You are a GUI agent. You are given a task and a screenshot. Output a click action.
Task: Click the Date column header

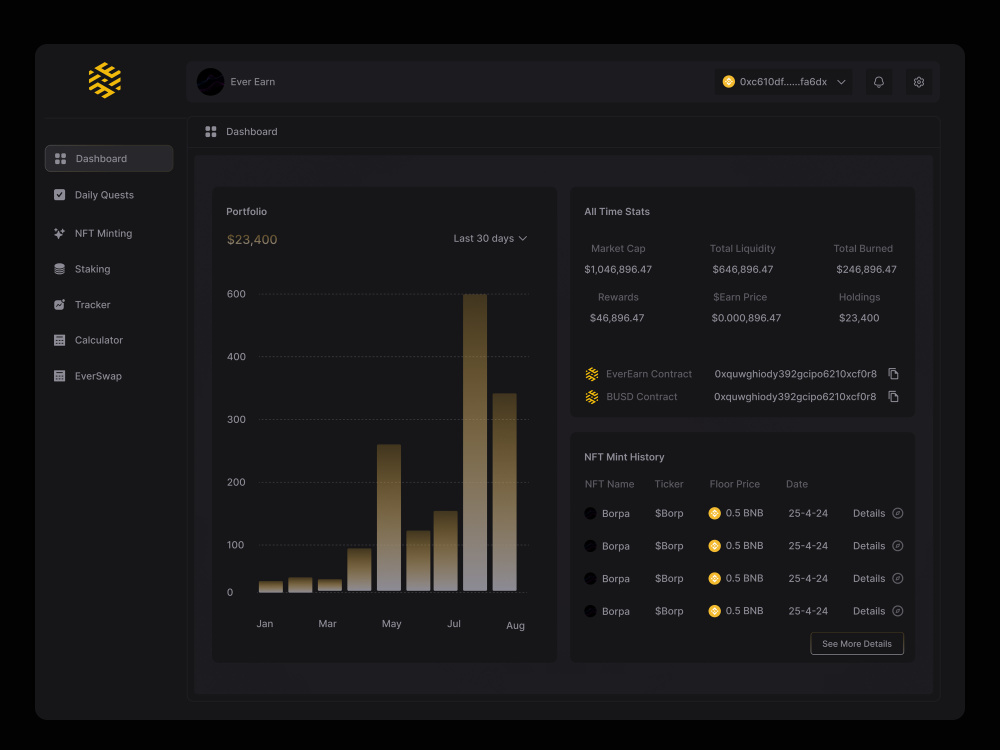tap(797, 484)
